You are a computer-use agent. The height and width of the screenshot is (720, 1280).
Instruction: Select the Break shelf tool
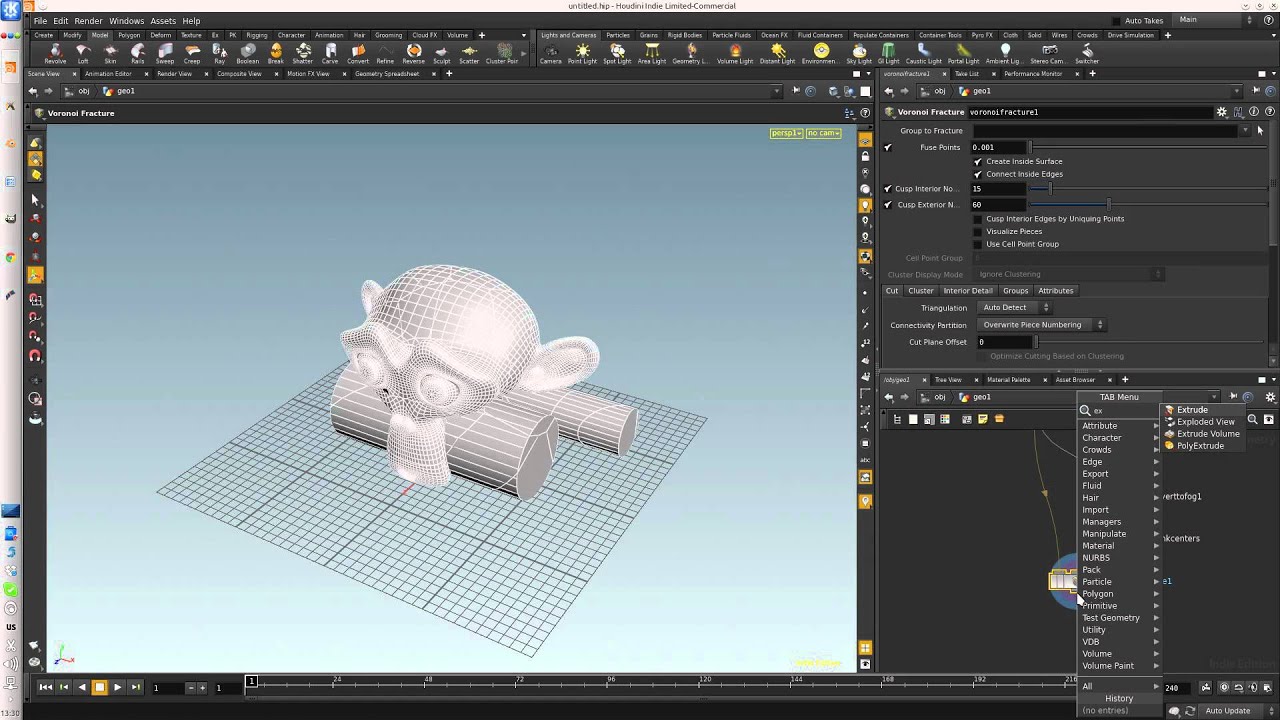click(275, 54)
